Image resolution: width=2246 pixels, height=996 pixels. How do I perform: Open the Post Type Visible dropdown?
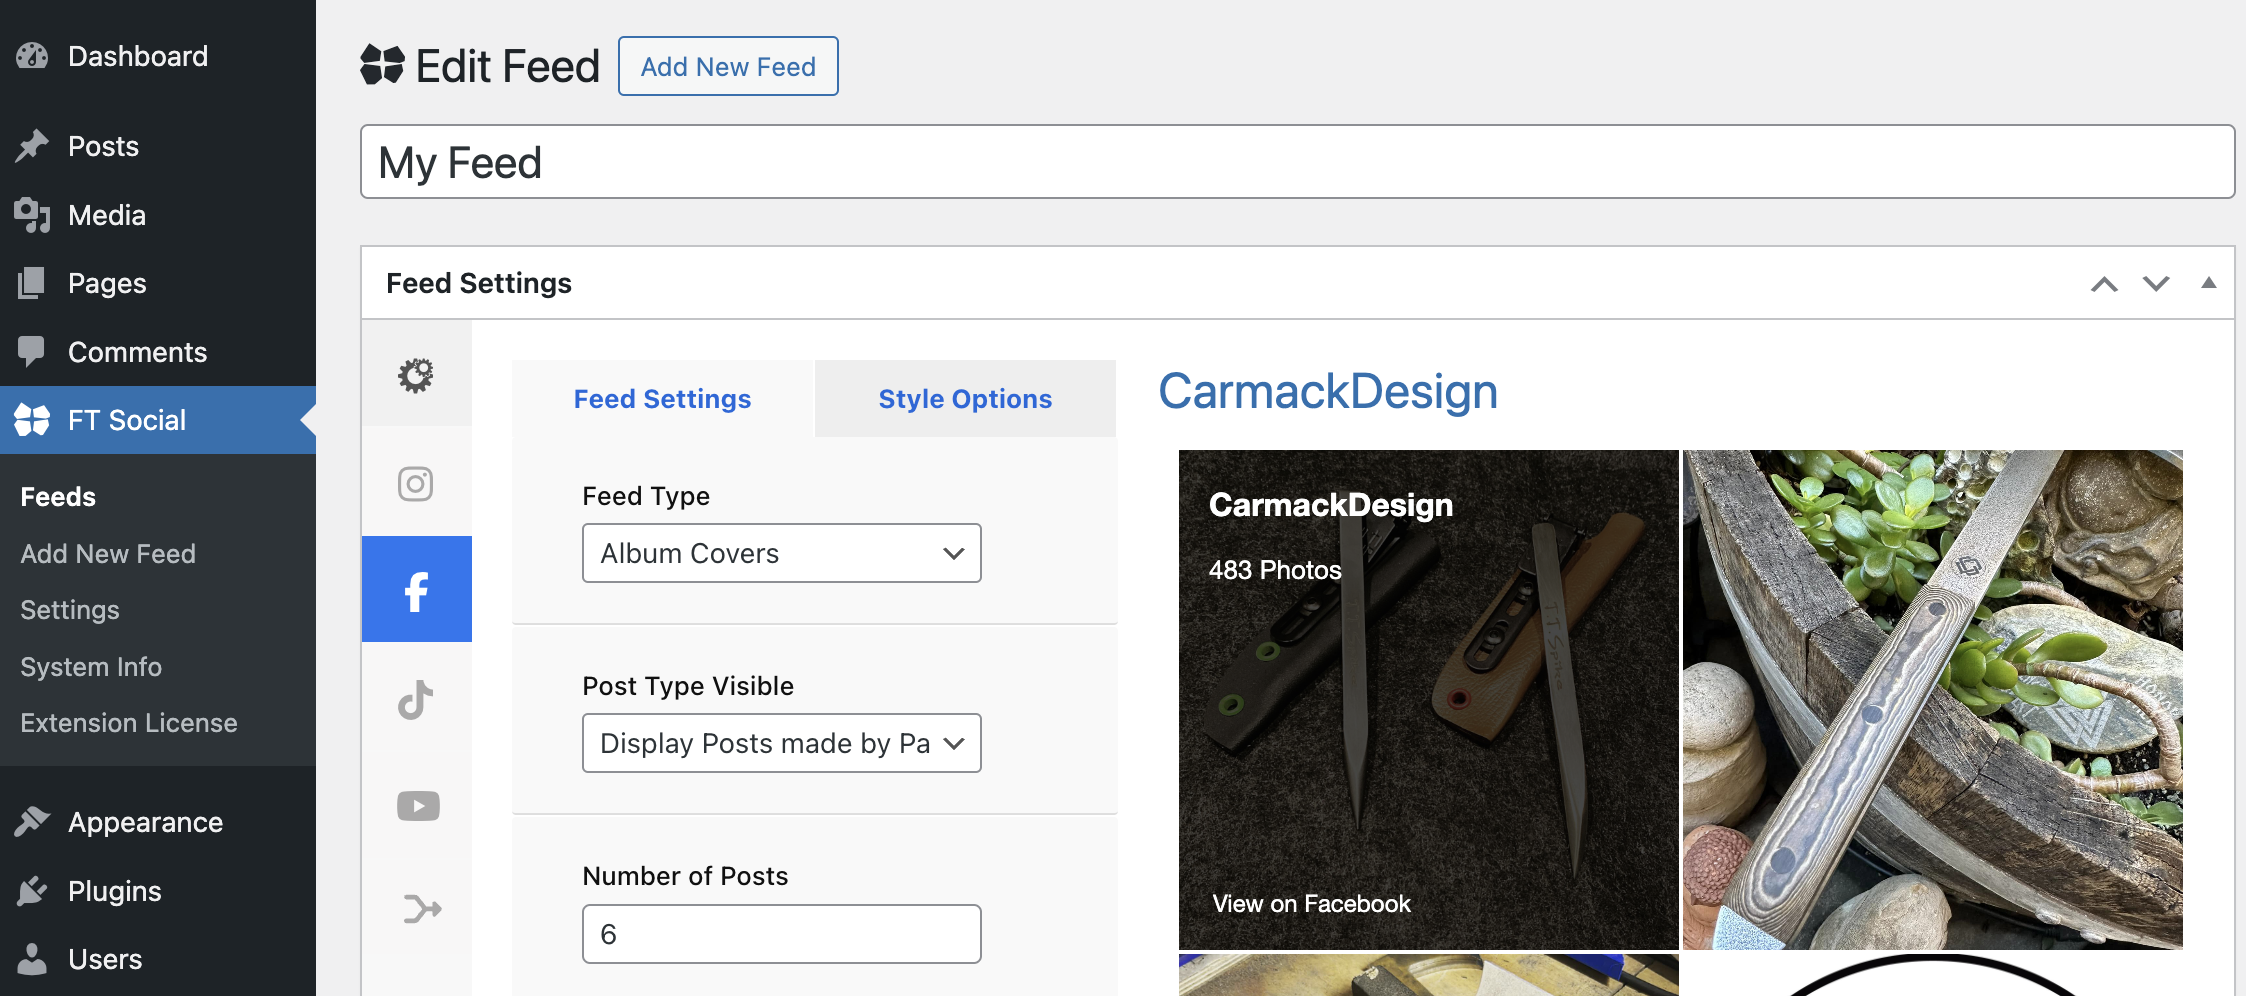pos(782,743)
